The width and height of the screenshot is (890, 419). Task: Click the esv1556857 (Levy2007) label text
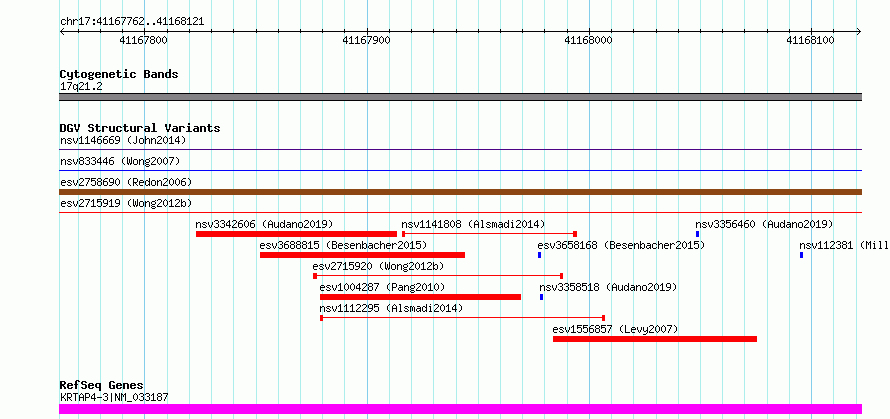[x=615, y=329]
